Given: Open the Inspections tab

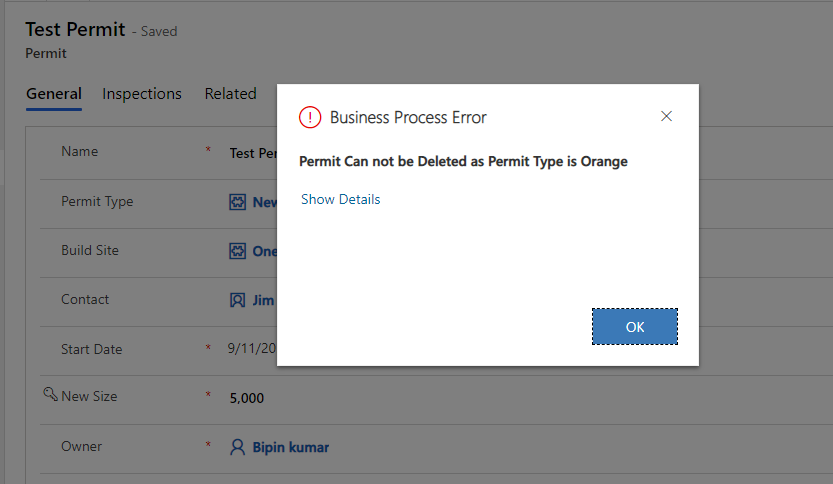Looking at the screenshot, I should click(142, 94).
